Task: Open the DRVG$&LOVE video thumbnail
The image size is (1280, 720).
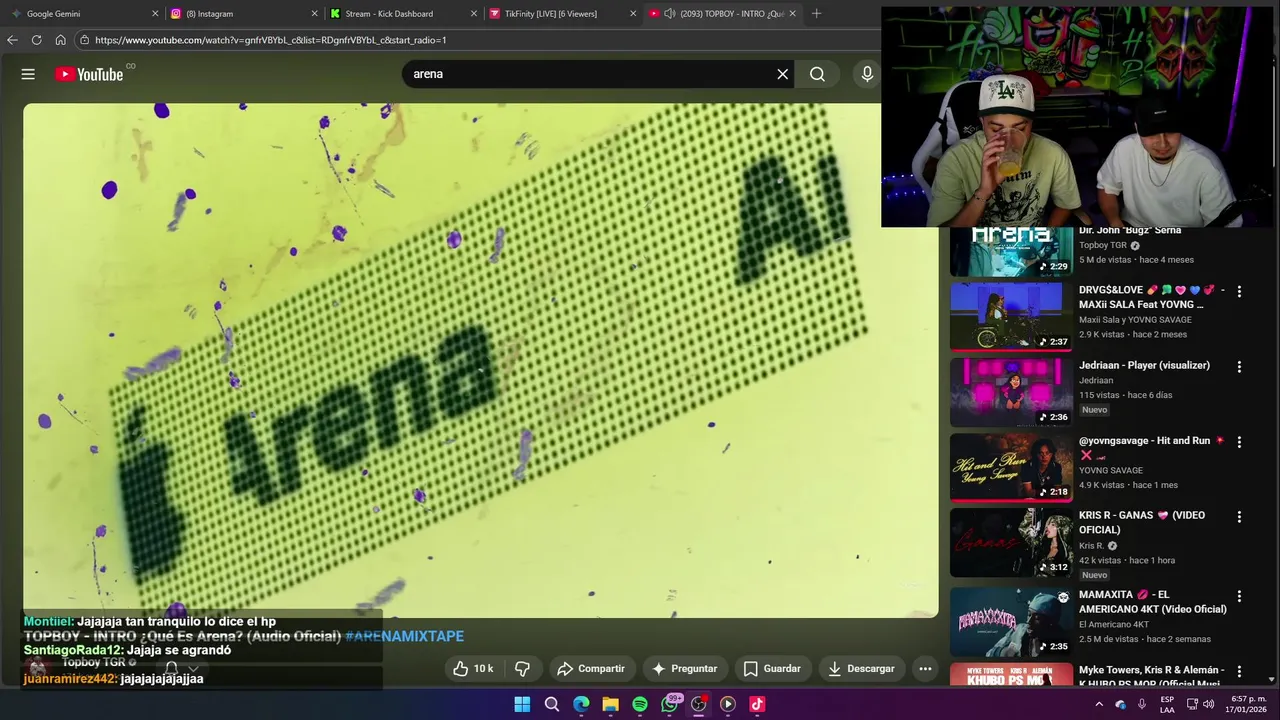Action: click(x=1011, y=317)
